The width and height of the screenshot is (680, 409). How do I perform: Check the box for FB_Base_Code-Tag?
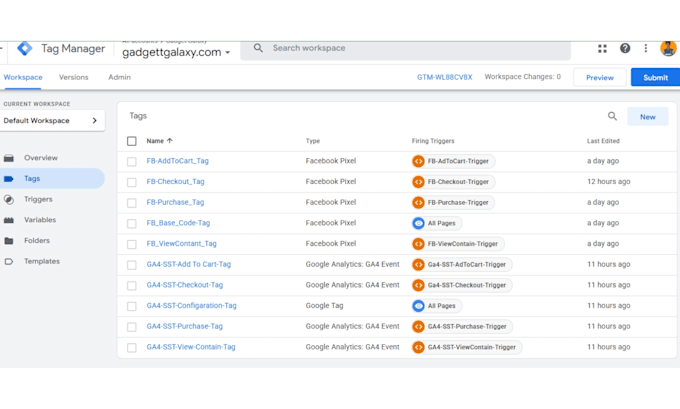132,224
